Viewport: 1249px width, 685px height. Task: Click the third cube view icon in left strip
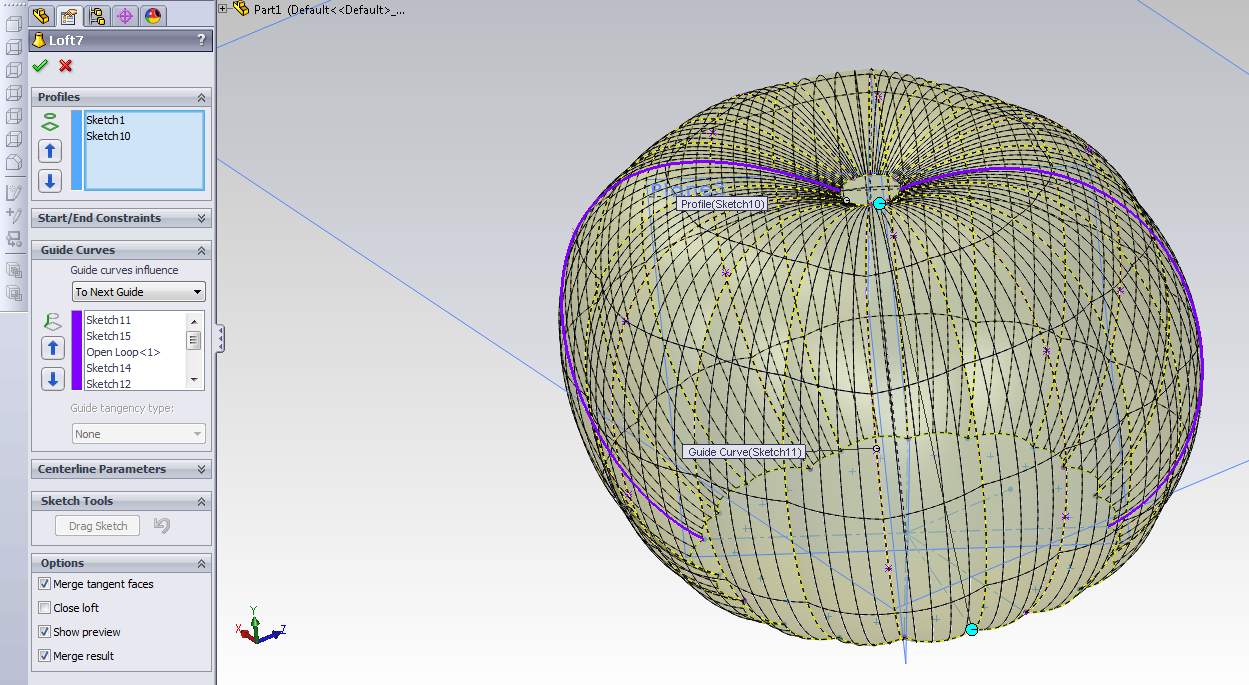[x=14, y=70]
